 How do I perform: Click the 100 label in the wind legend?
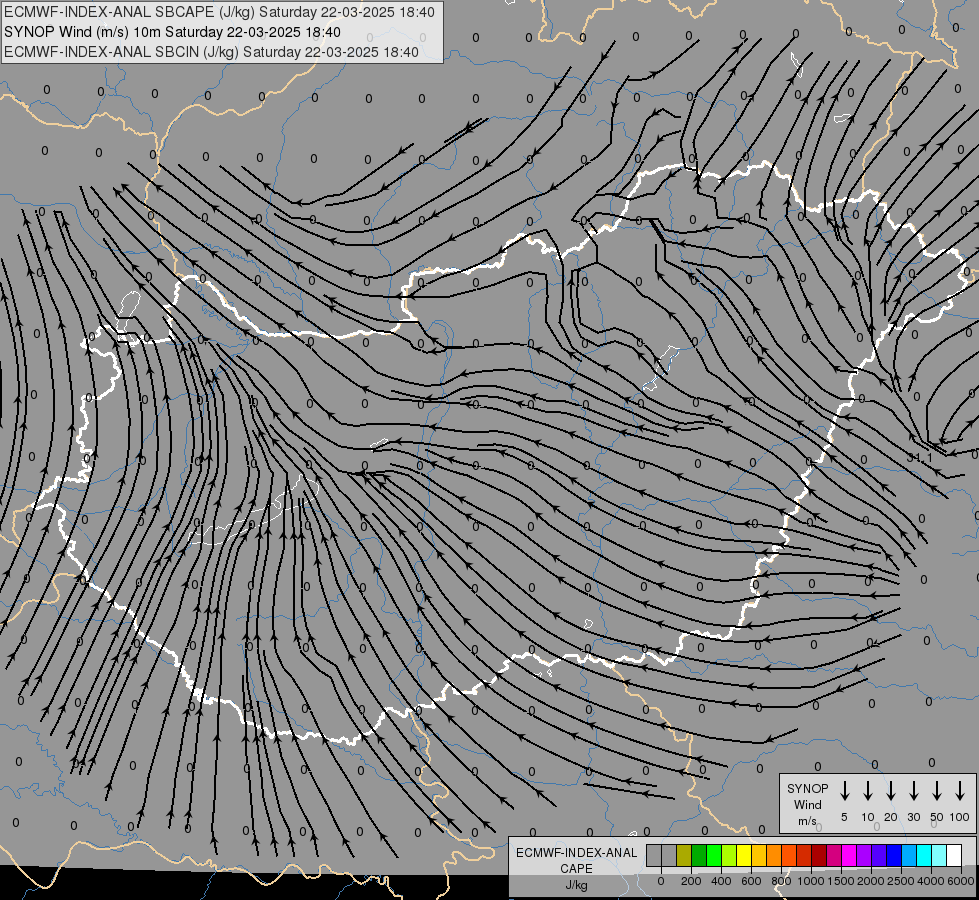pyautogui.click(x=960, y=817)
